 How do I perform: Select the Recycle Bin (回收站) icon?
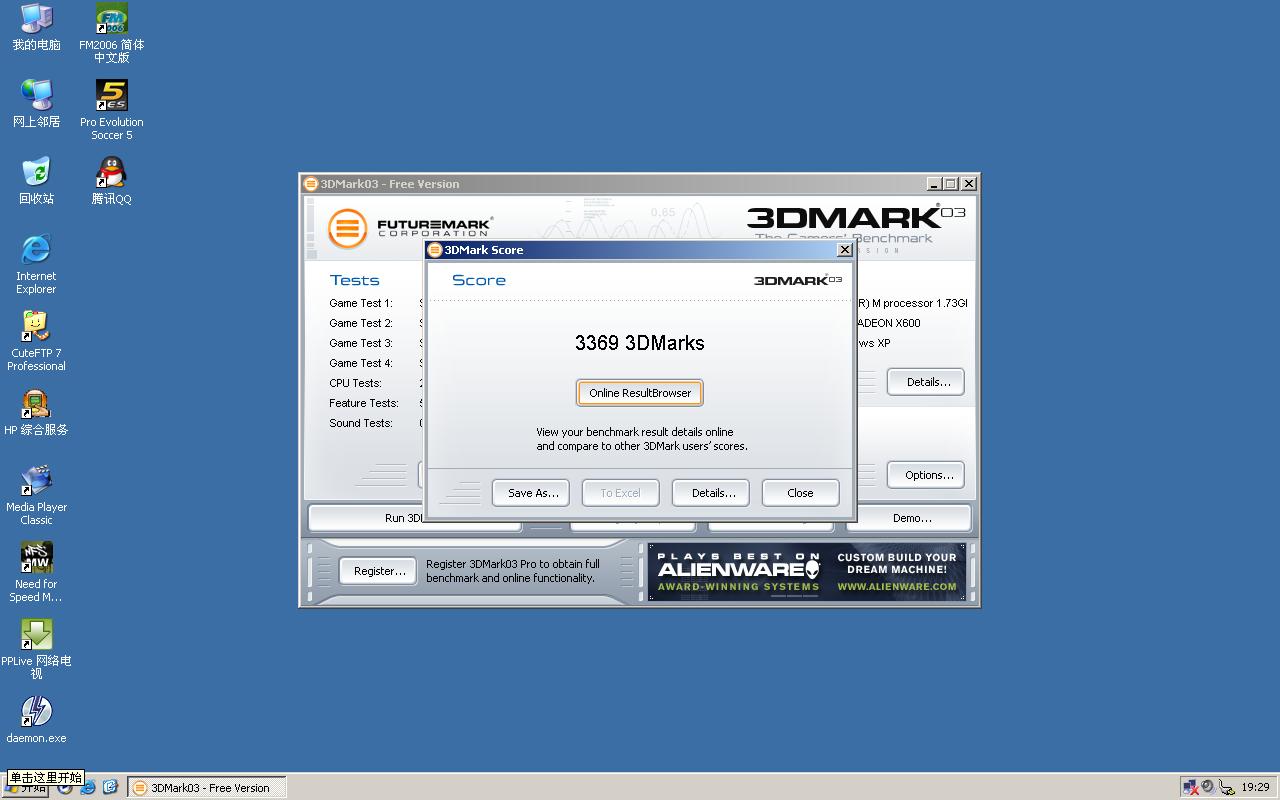coord(36,173)
